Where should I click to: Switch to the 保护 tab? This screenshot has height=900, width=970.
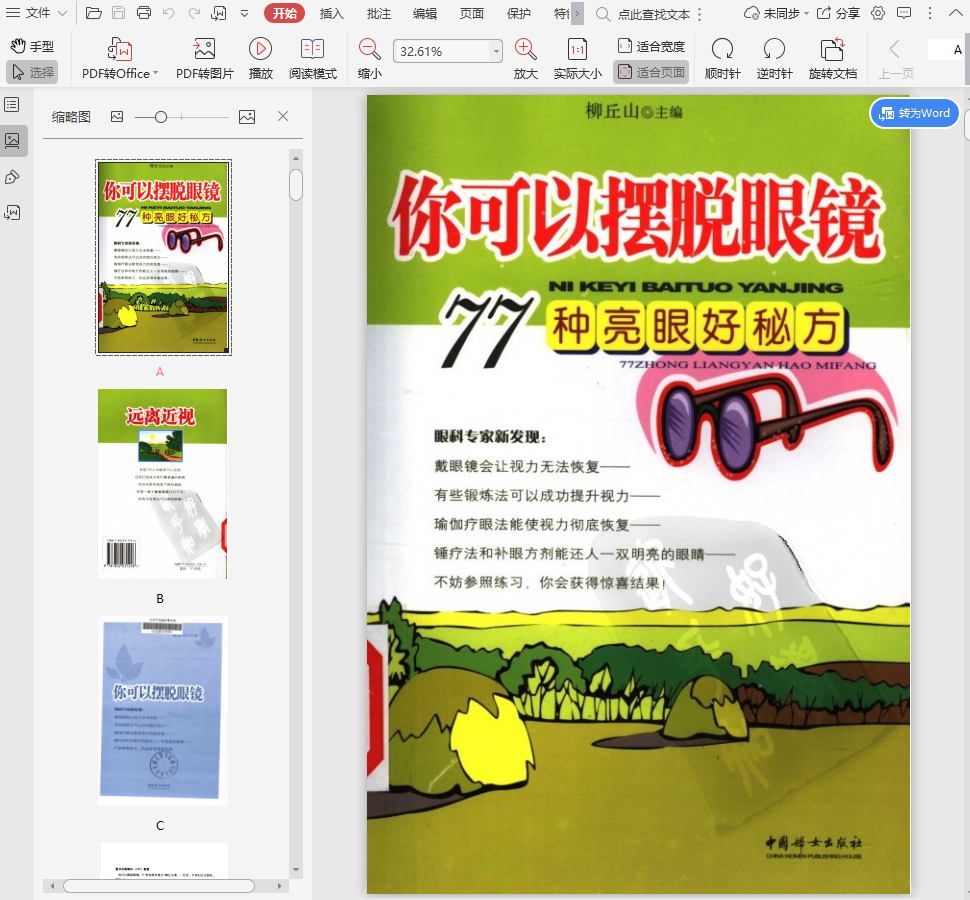coord(518,13)
